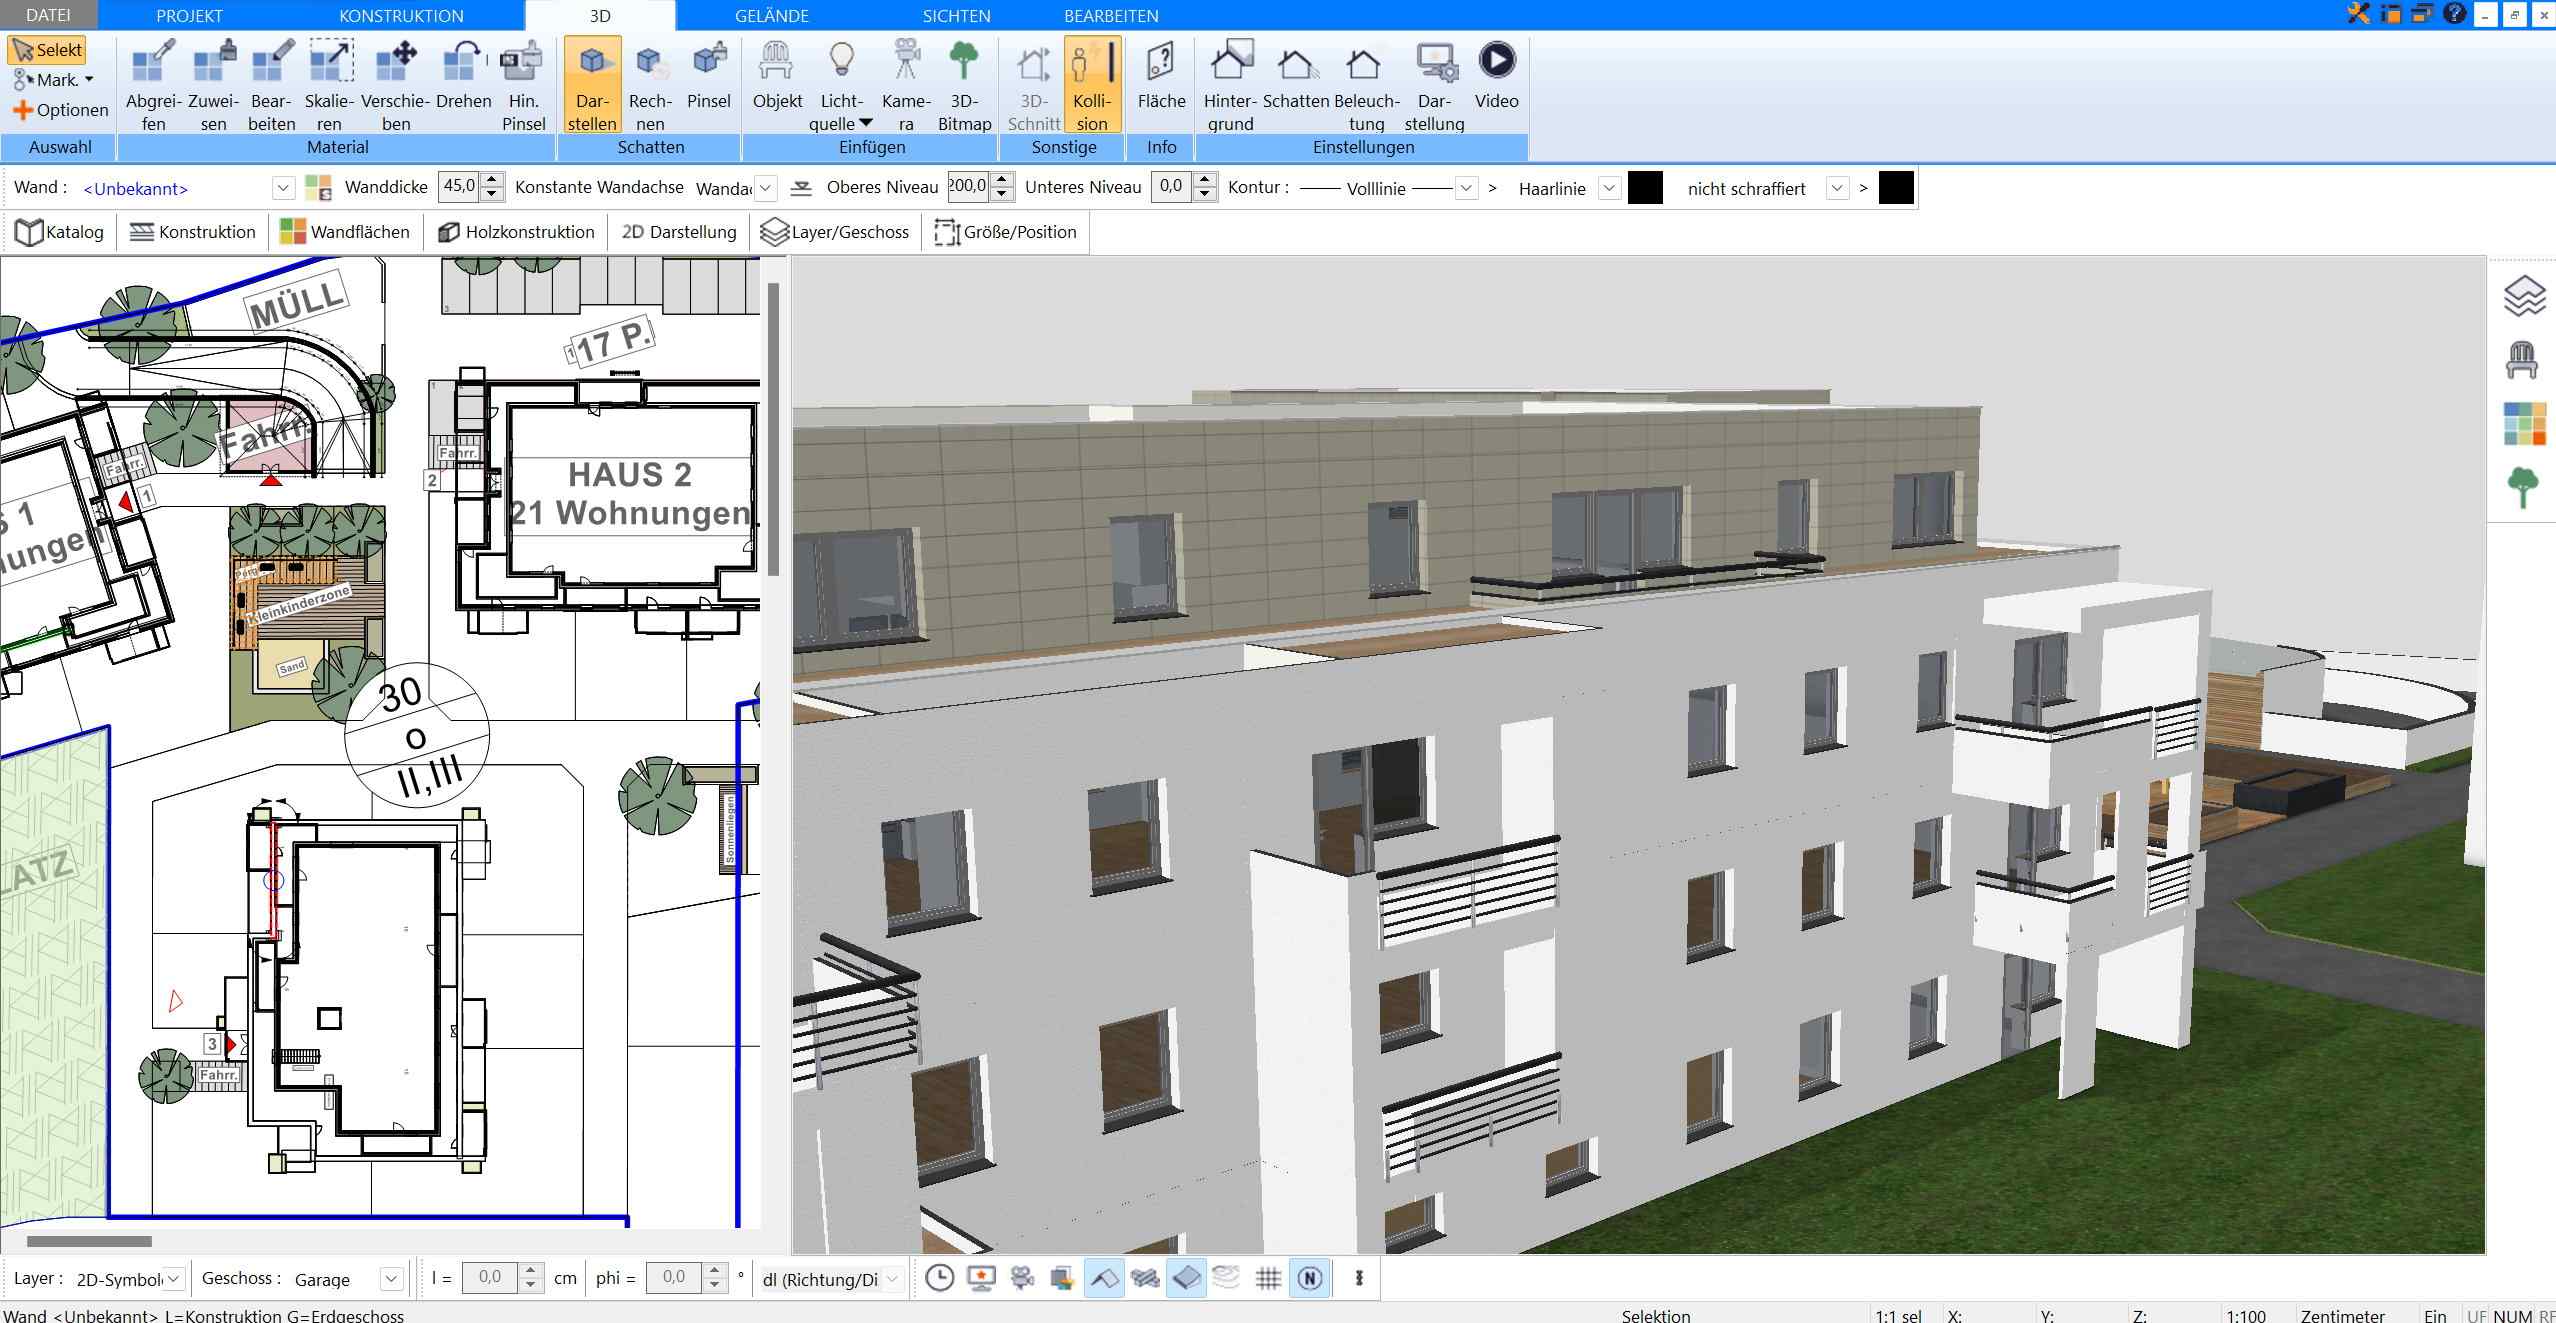Open plants tree icon in right sidebar
Viewport: 2556px width, 1323px height.
(x=2523, y=488)
